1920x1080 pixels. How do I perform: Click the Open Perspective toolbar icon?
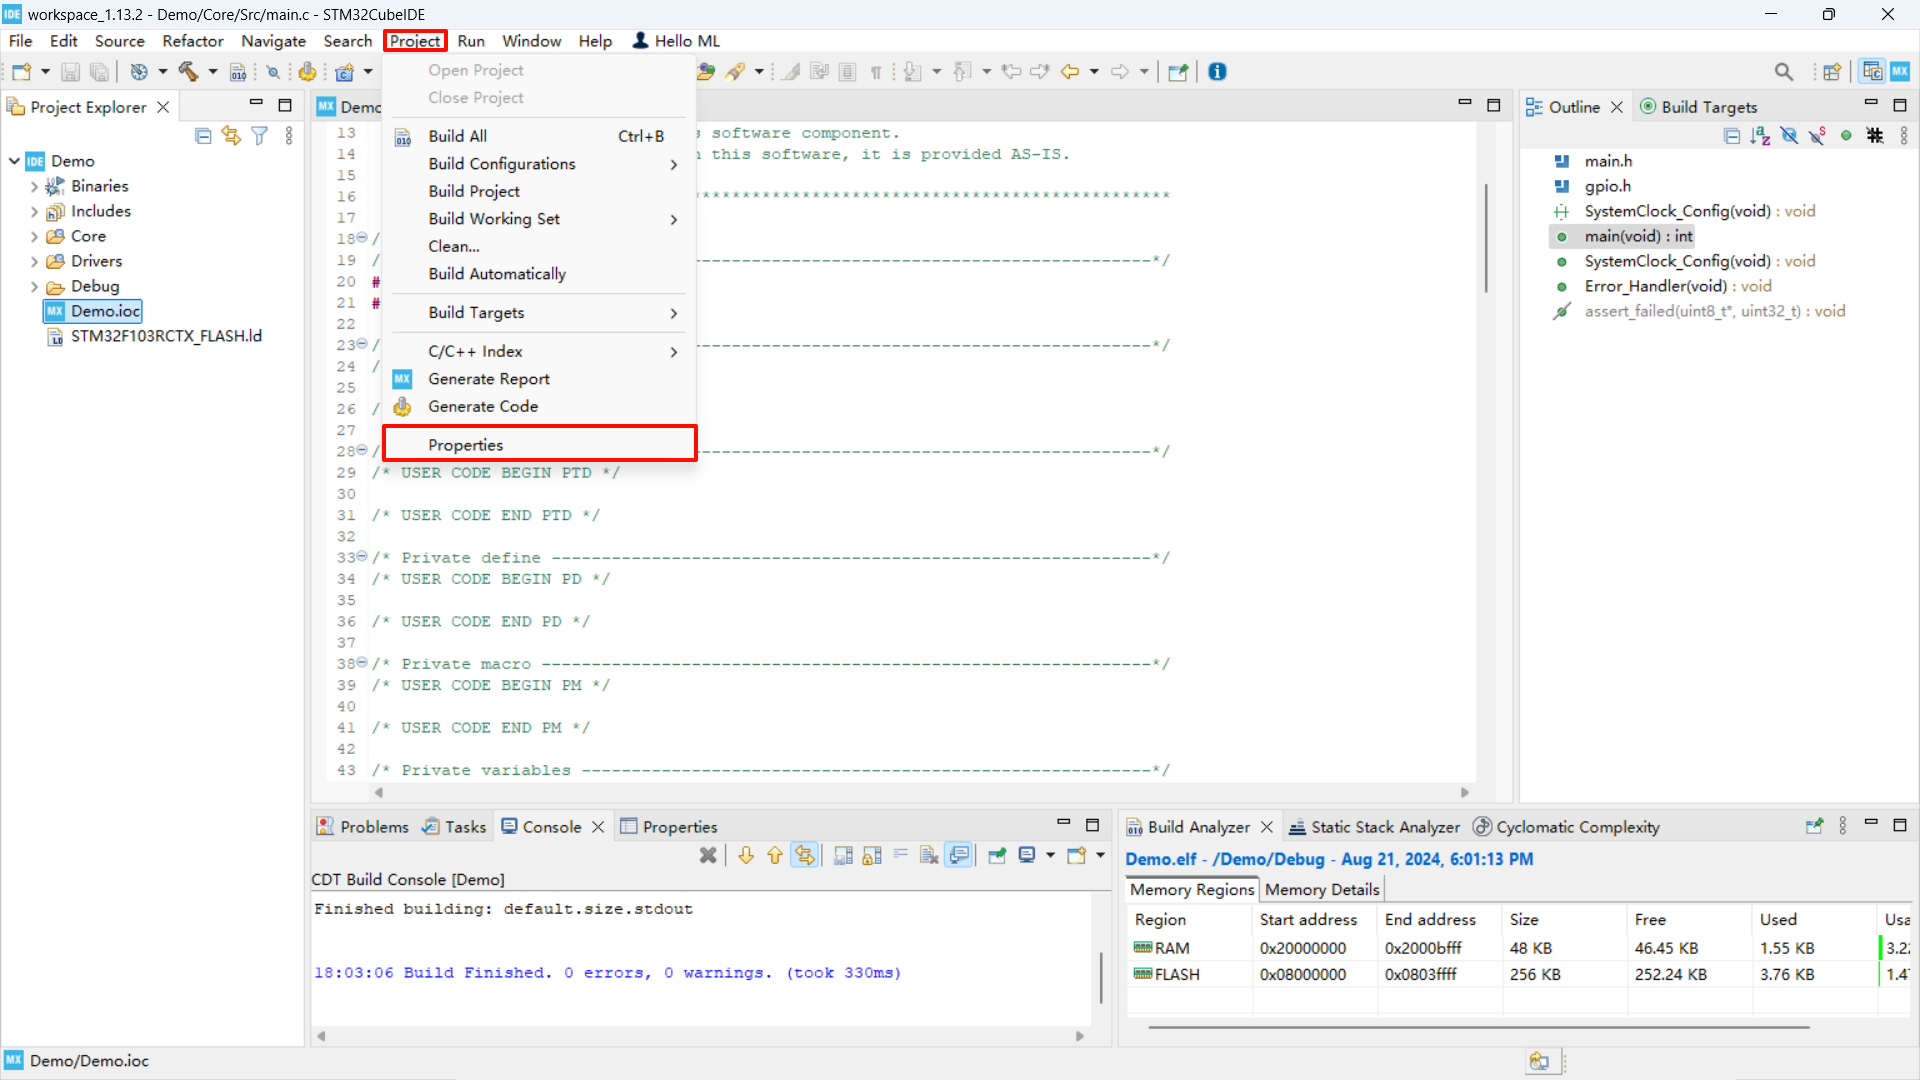(1832, 72)
